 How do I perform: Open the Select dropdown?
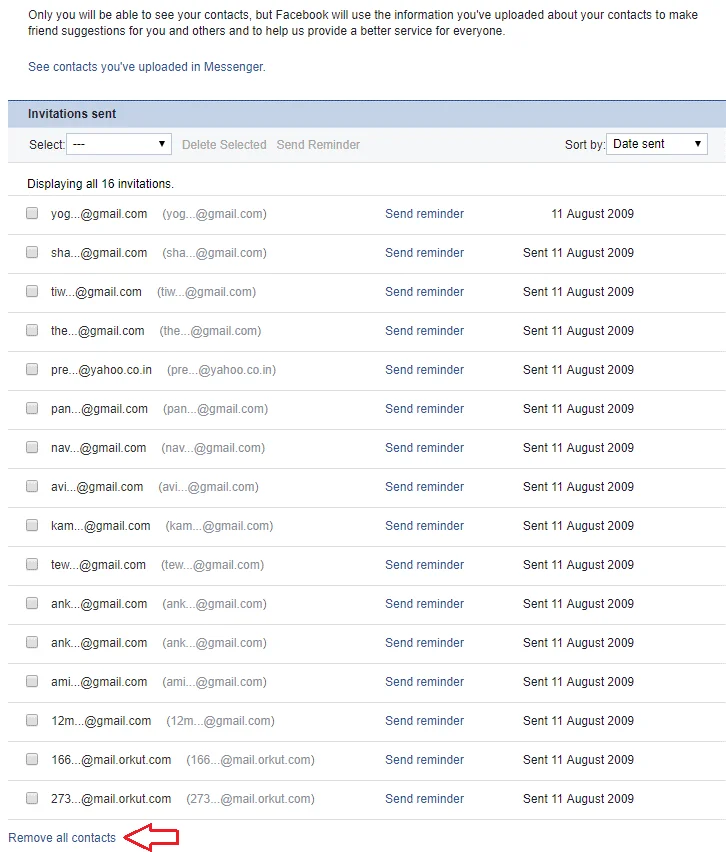(x=119, y=144)
